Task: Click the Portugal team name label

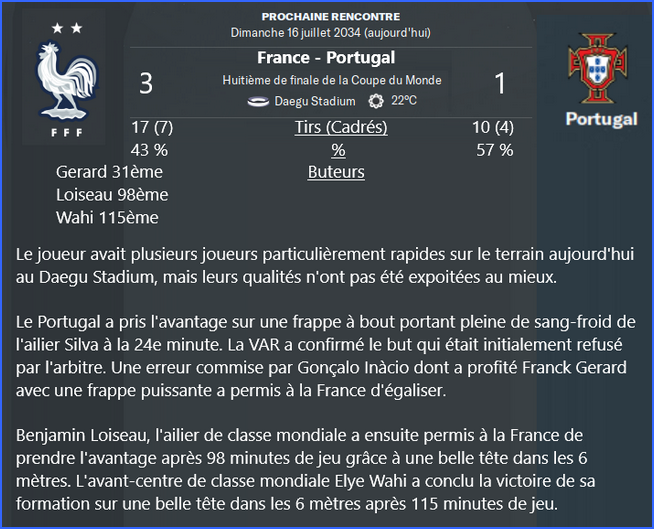Action: click(x=601, y=119)
